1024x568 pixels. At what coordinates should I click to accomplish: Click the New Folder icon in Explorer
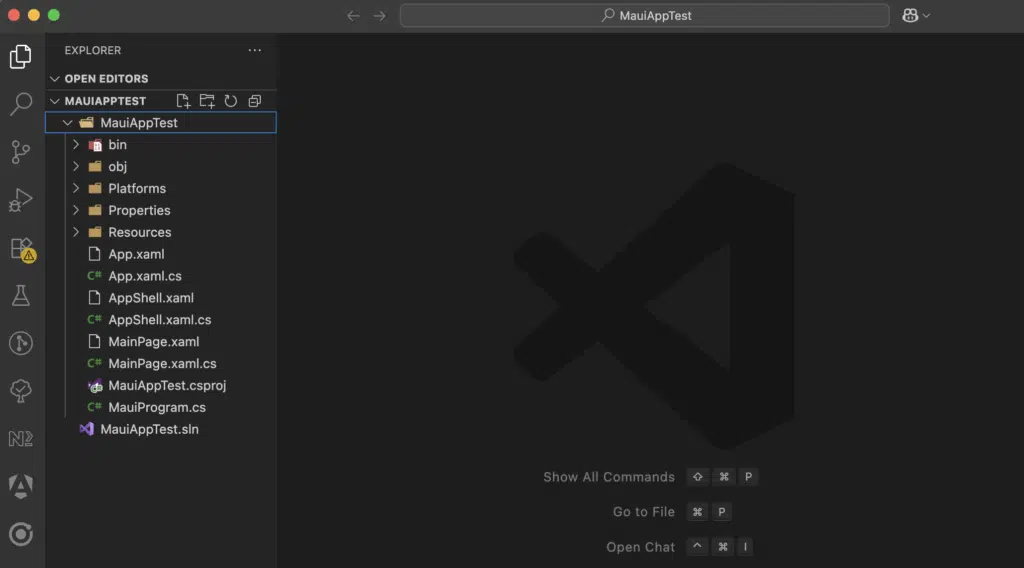pyautogui.click(x=207, y=101)
